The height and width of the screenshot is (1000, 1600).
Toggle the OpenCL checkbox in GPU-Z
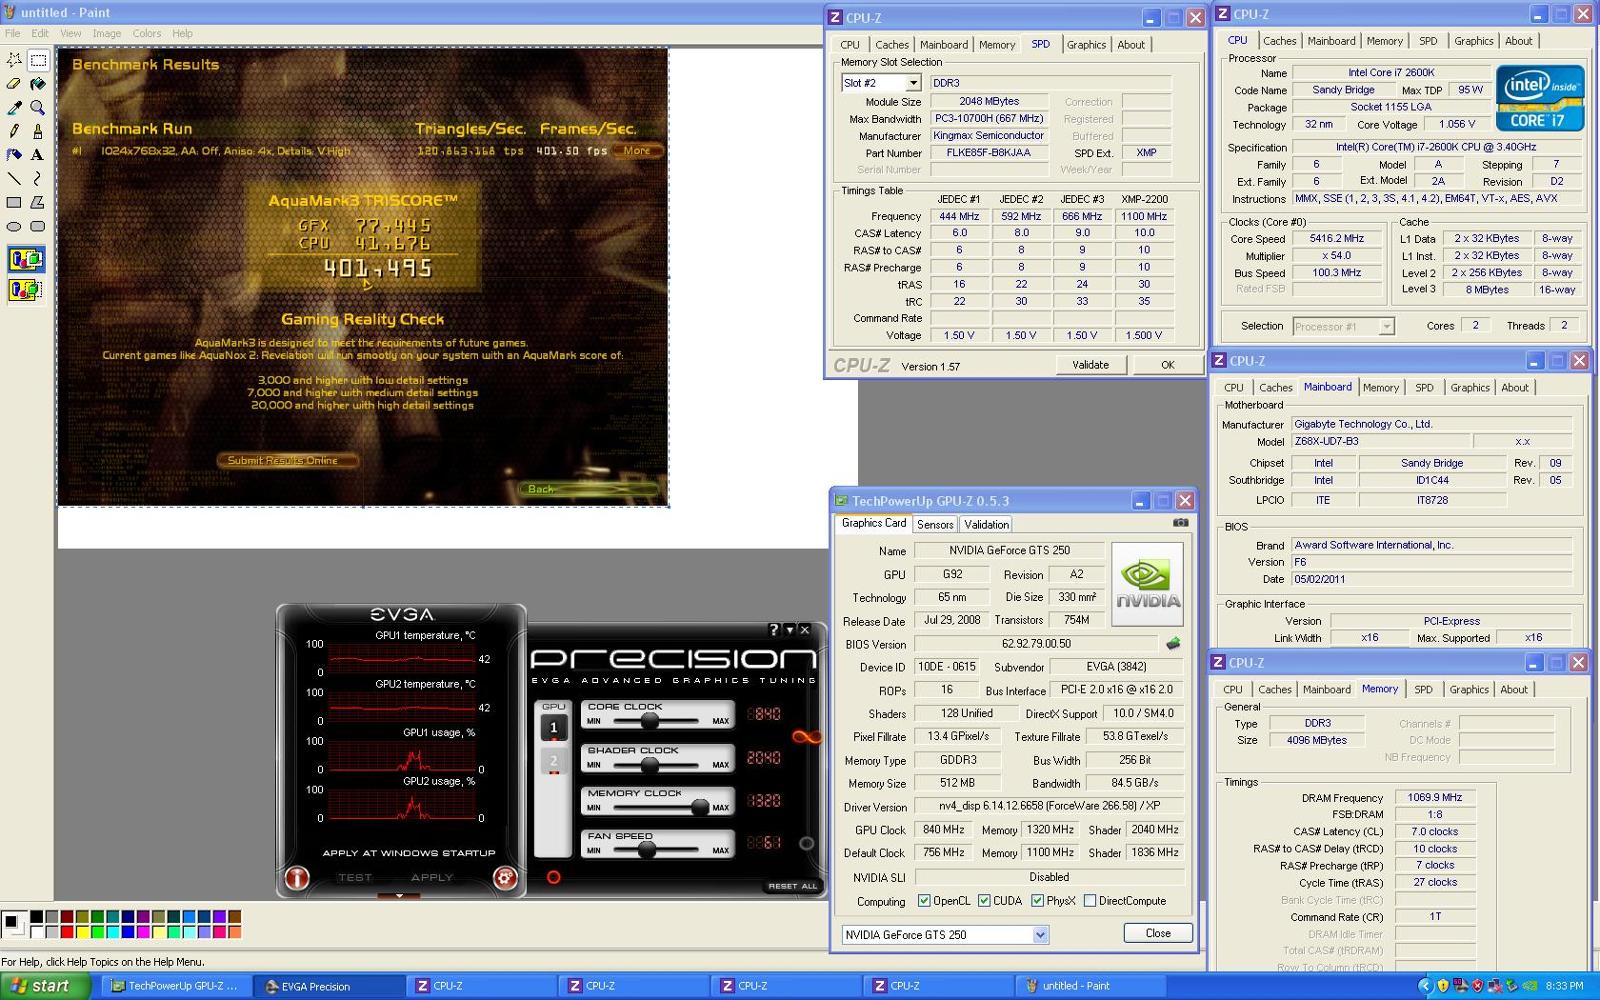click(924, 901)
